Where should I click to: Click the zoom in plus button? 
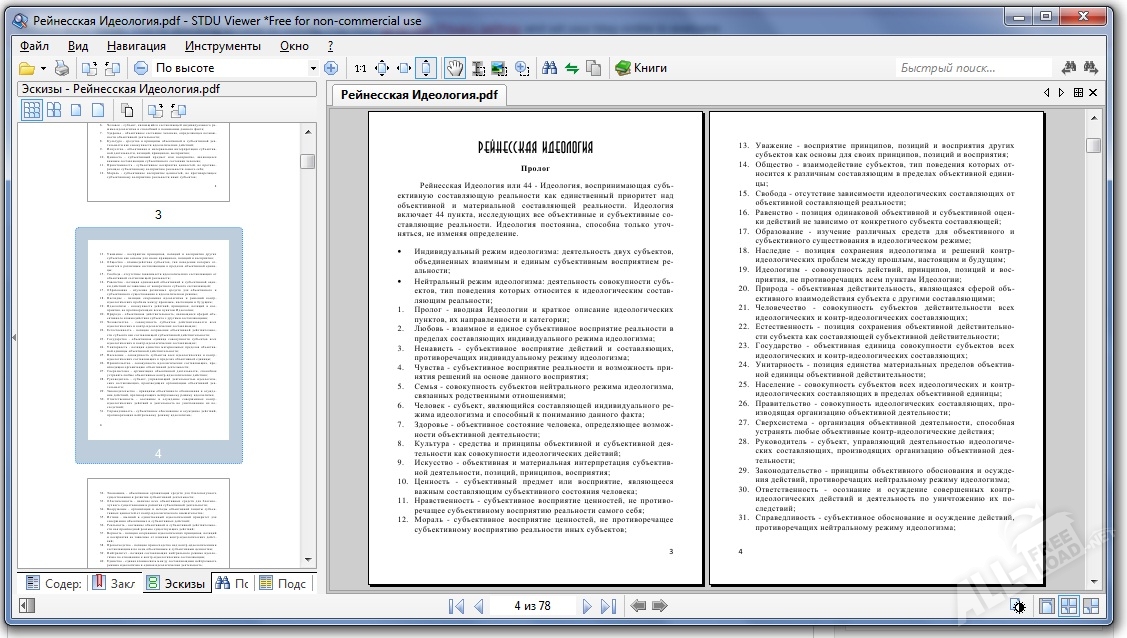coord(331,68)
